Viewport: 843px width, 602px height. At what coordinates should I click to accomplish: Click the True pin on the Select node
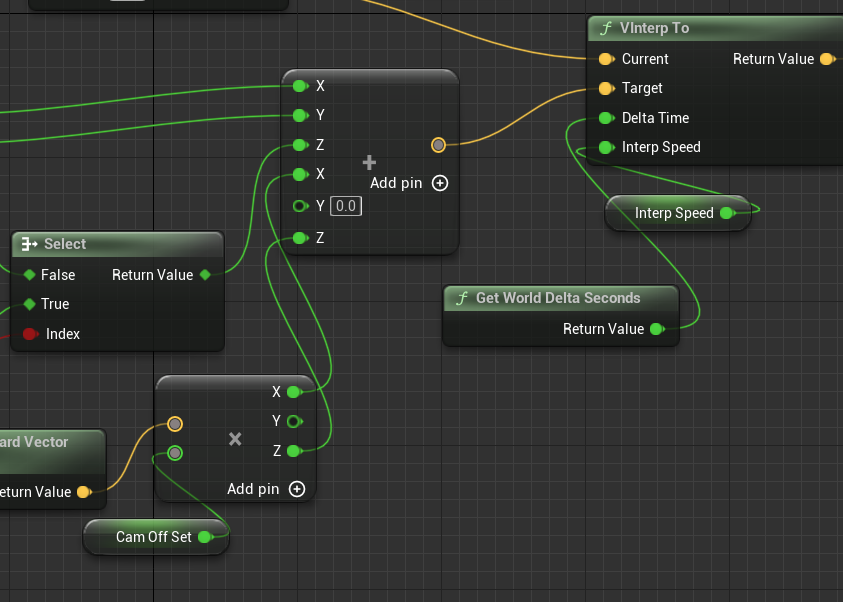tap(30, 304)
